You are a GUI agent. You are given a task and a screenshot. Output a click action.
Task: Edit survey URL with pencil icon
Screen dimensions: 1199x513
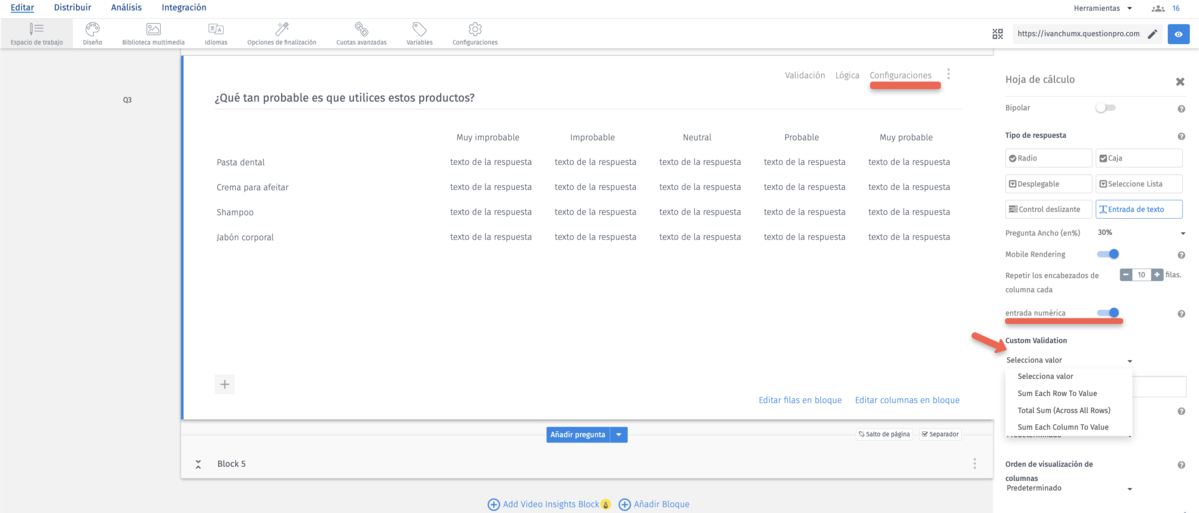pos(1152,34)
